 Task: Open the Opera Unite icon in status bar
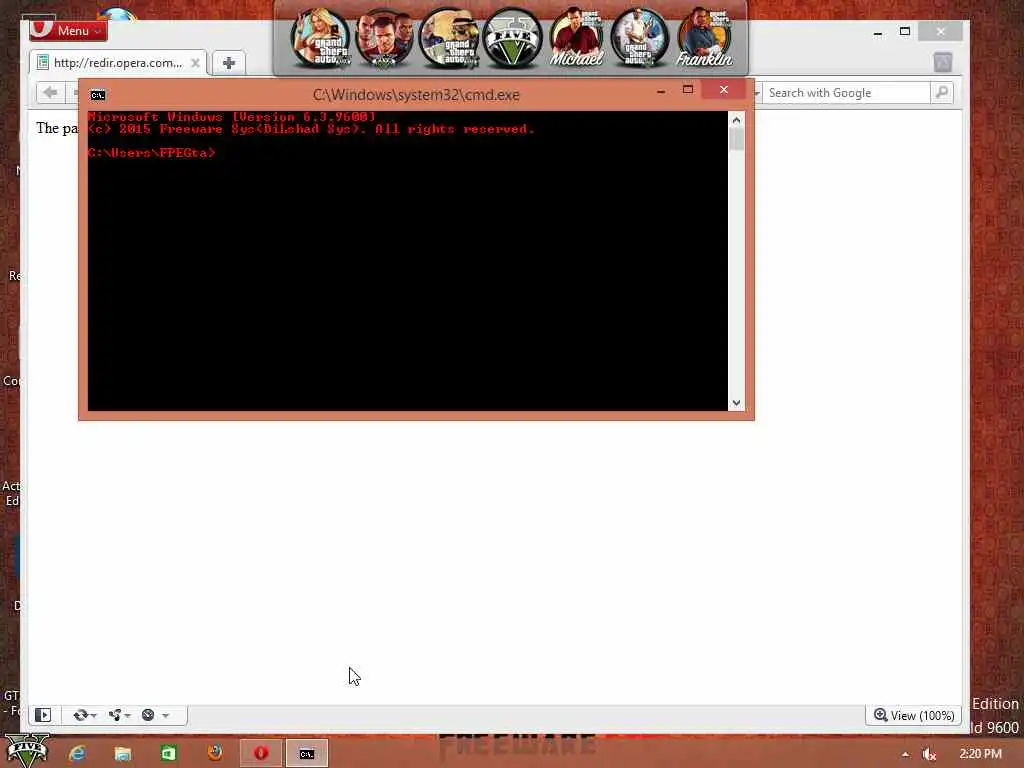click(x=115, y=715)
